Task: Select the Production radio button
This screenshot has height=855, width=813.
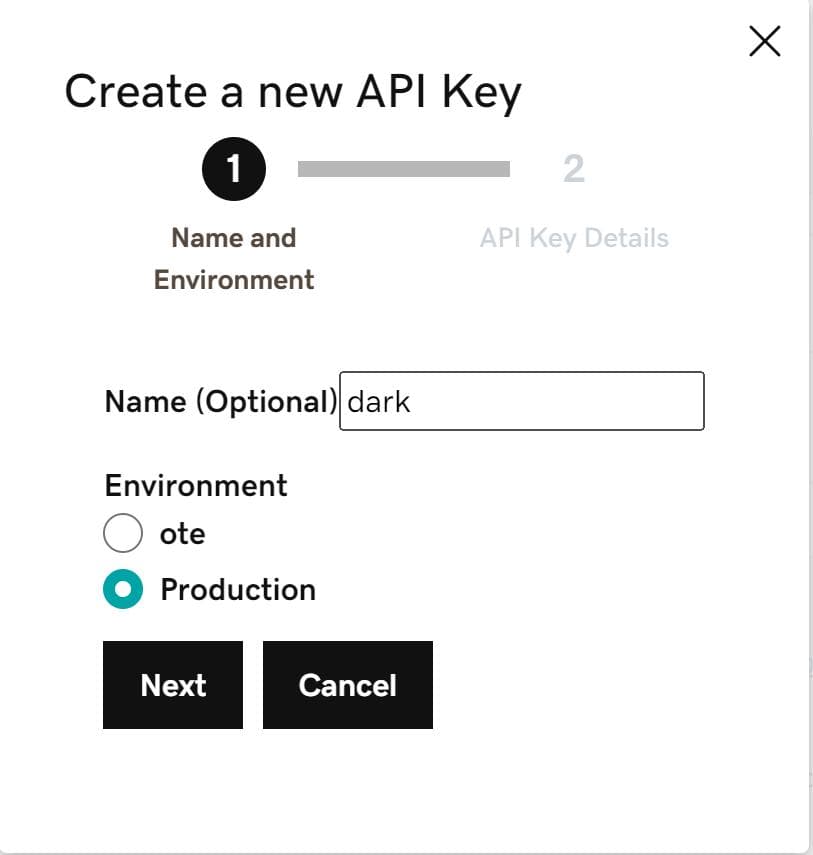Action: click(x=123, y=589)
